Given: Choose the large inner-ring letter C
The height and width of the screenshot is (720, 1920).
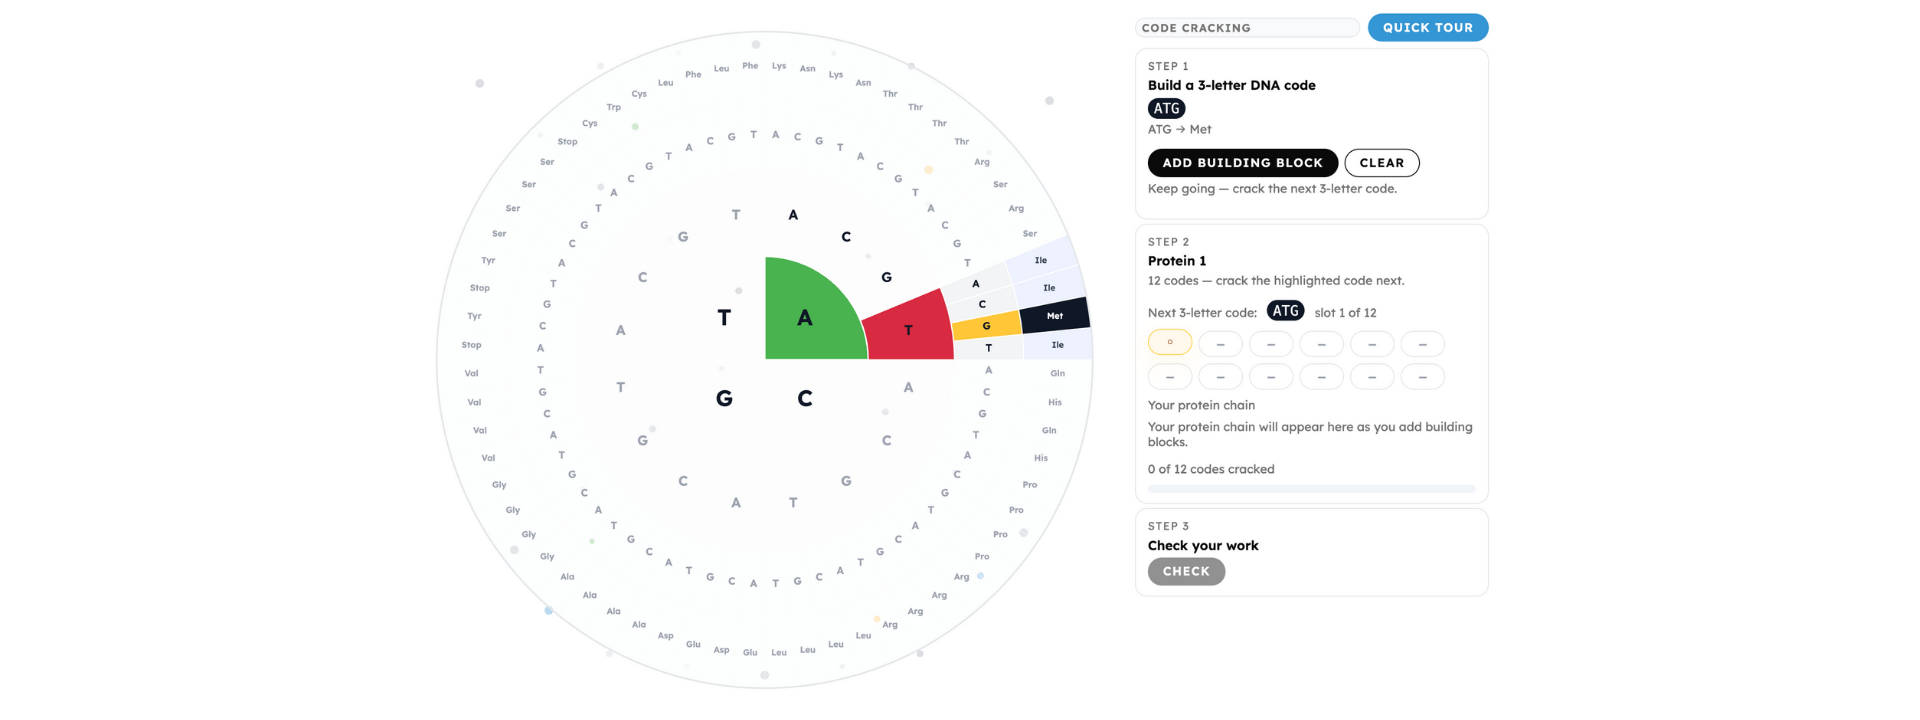Looking at the screenshot, I should 805,399.
